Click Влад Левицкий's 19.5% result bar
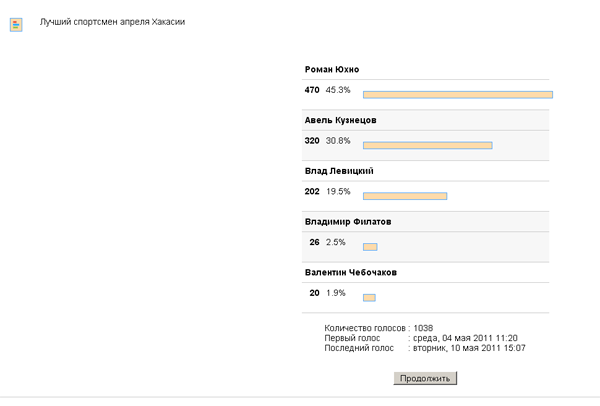 pos(404,196)
